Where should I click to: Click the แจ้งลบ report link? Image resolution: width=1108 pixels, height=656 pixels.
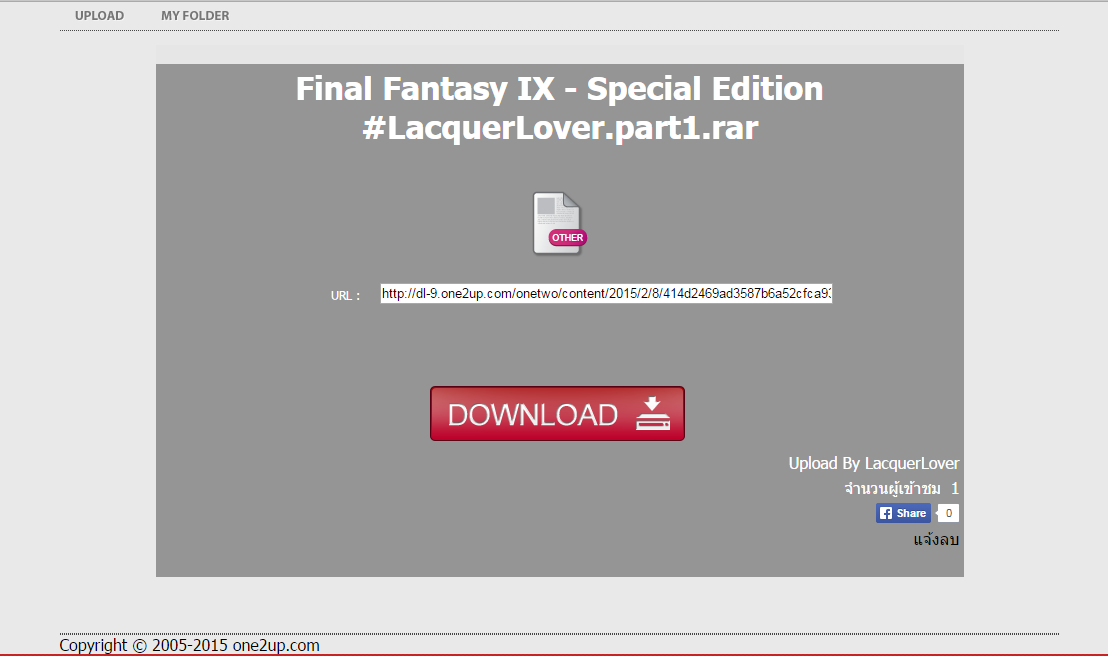(x=936, y=540)
